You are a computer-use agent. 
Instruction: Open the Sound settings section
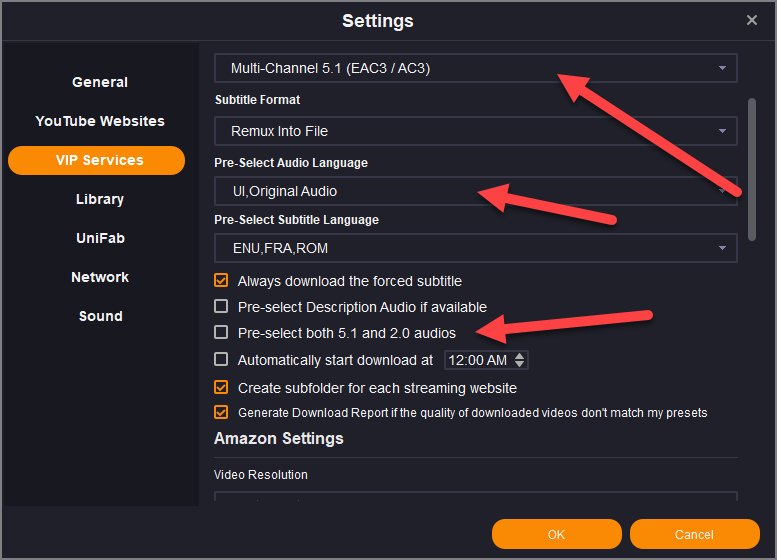click(100, 316)
